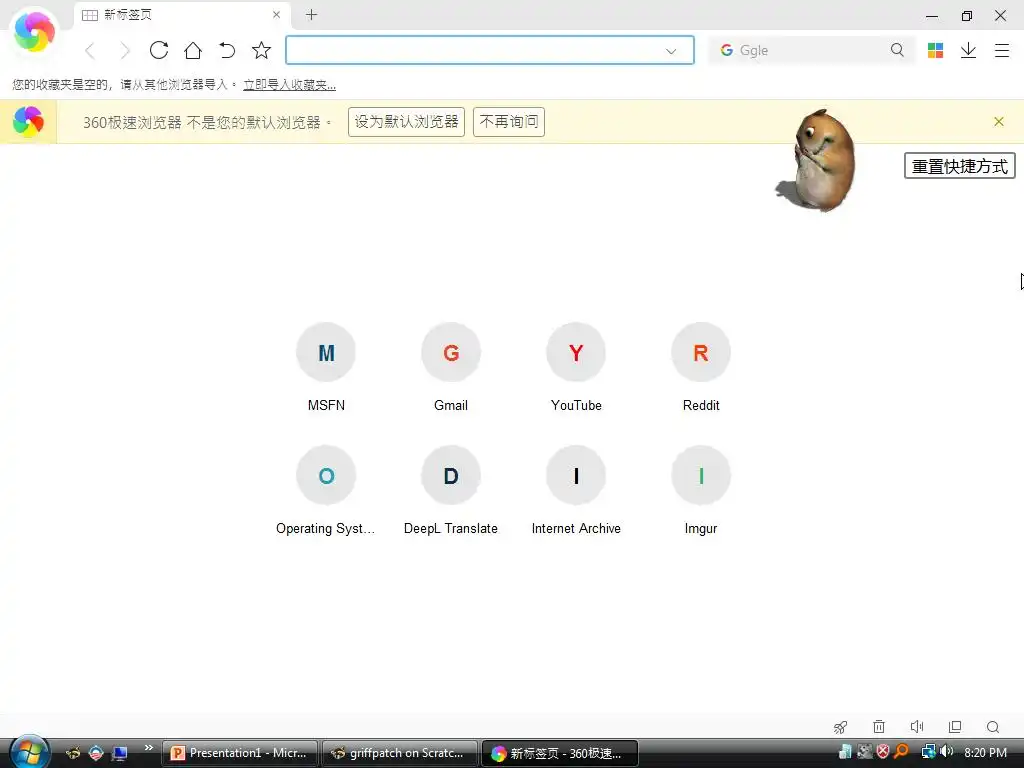
Task: Open the DeepL Translate shortcut tile
Action: [x=451, y=491]
